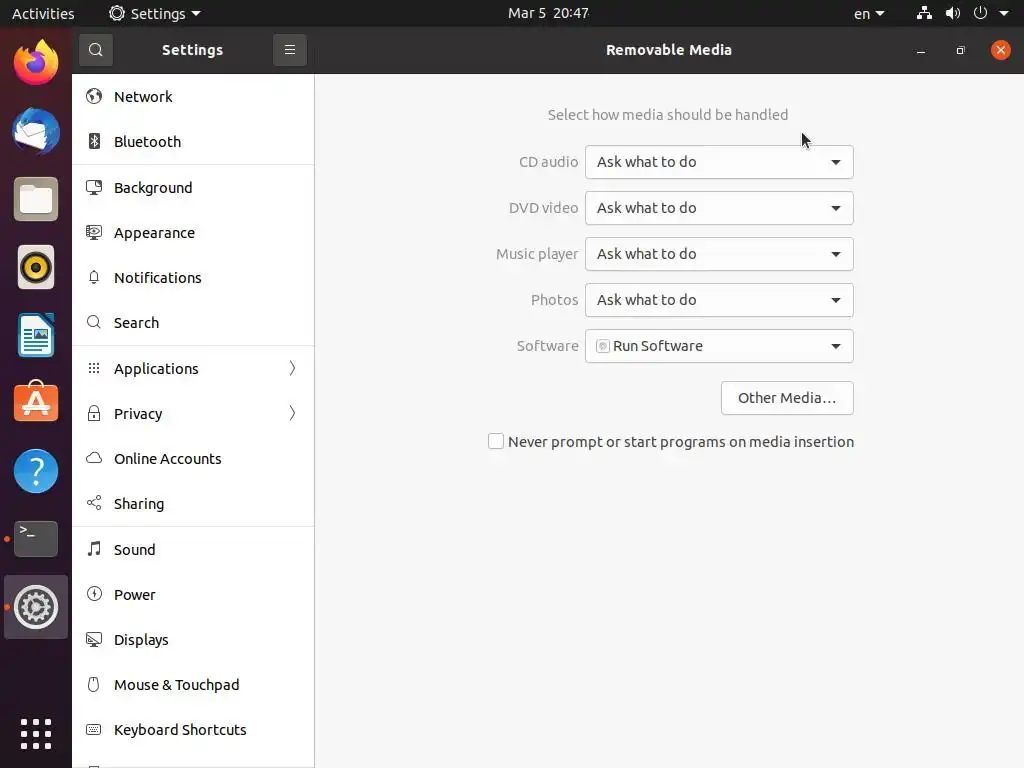Expand the Software action dropdown
Viewport: 1024px width, 768px height.
tap(718, 346)
